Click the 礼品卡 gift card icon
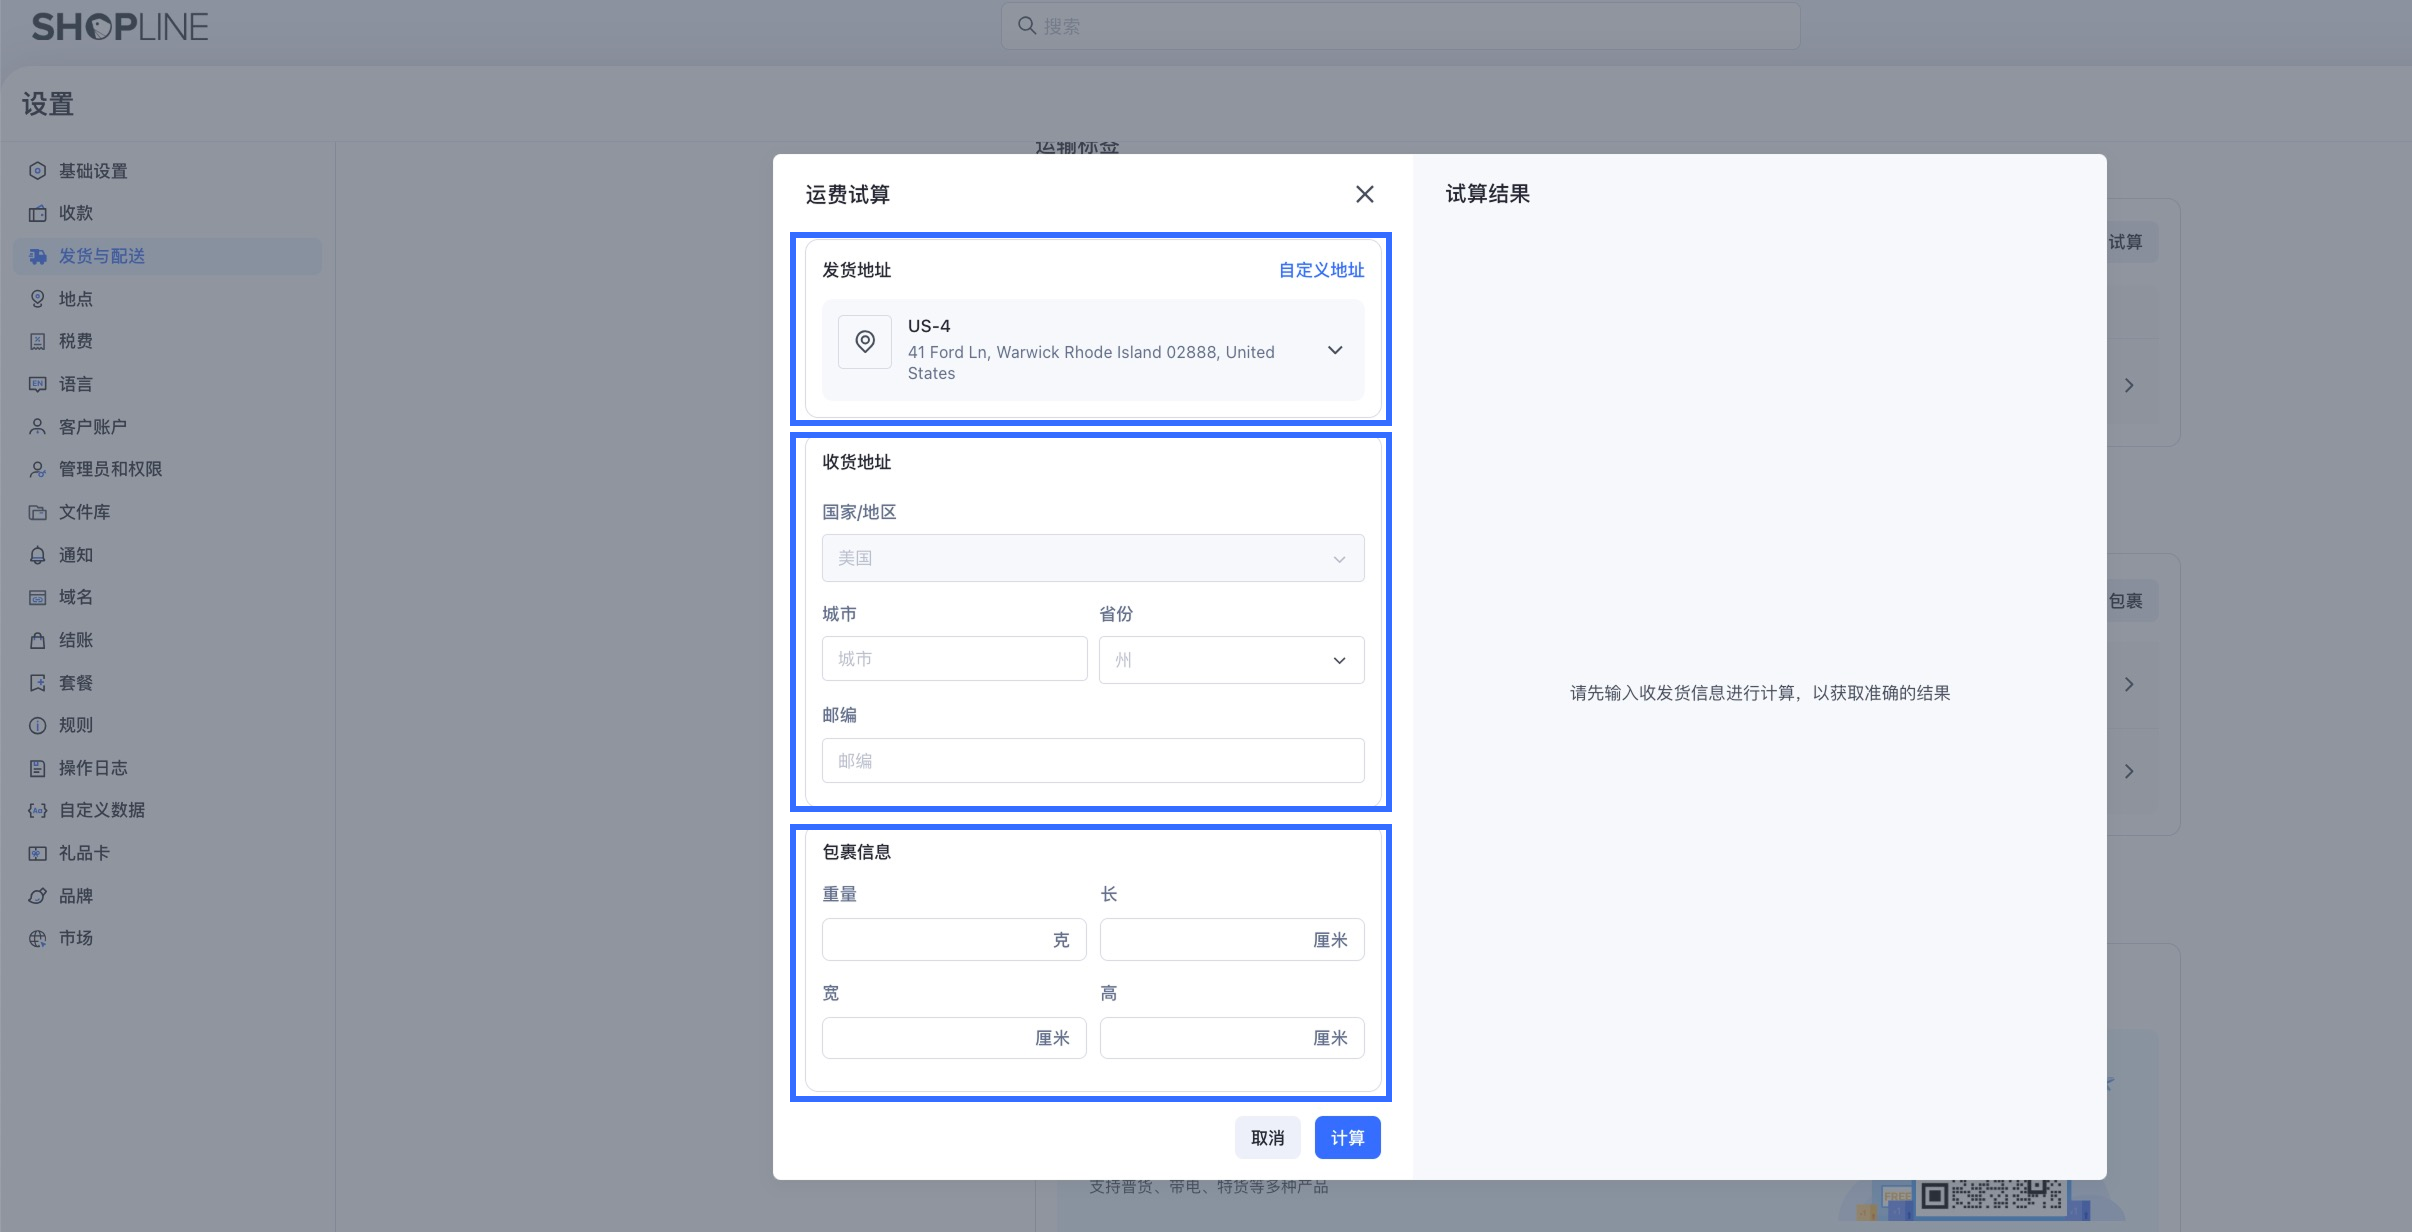Image resolution: width=2412 pixels, height=1232 pixels. (x=37, y=853)
